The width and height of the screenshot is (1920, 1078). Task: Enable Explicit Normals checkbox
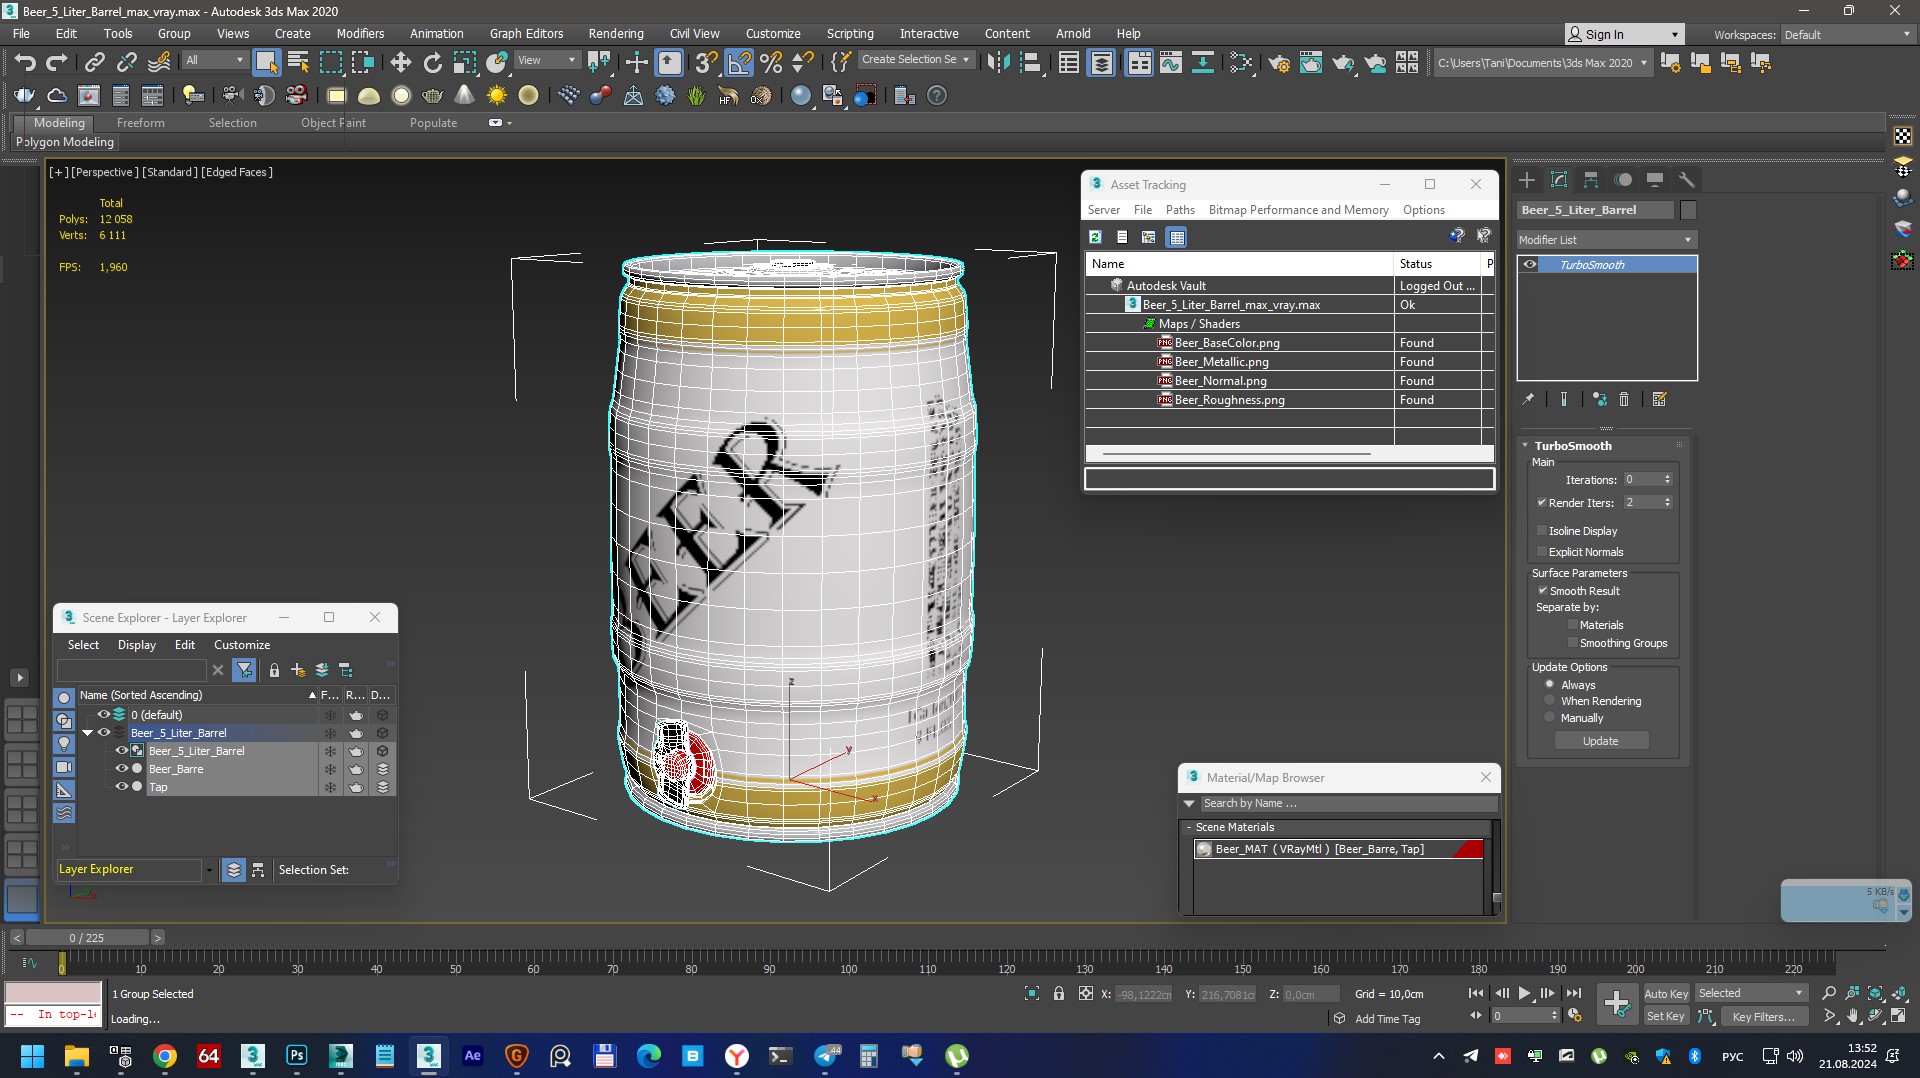pyautogui.click(x=1542, y=551)
